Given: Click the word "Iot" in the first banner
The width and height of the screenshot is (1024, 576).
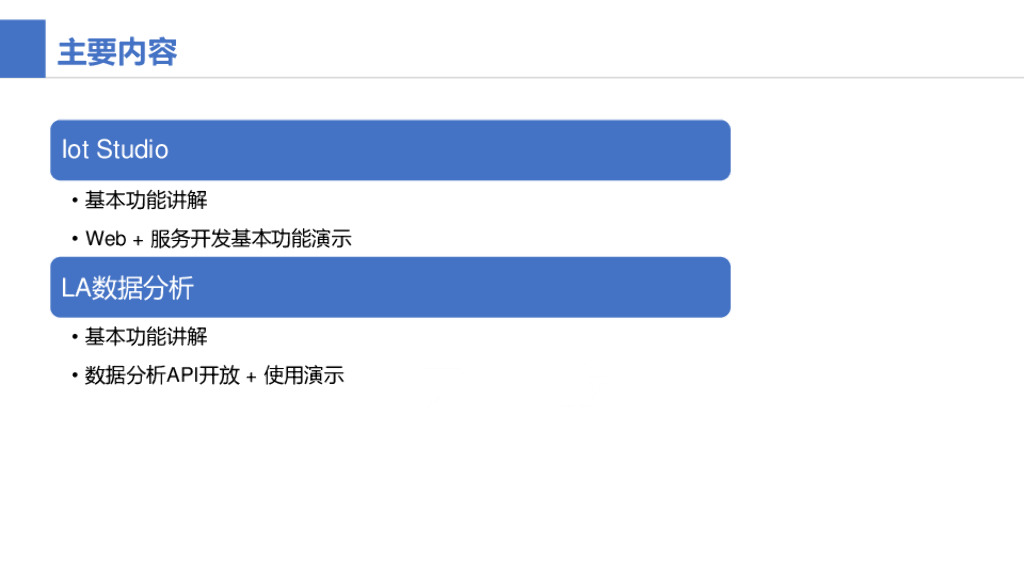Looking at the screenshot, I should point(75,150).
